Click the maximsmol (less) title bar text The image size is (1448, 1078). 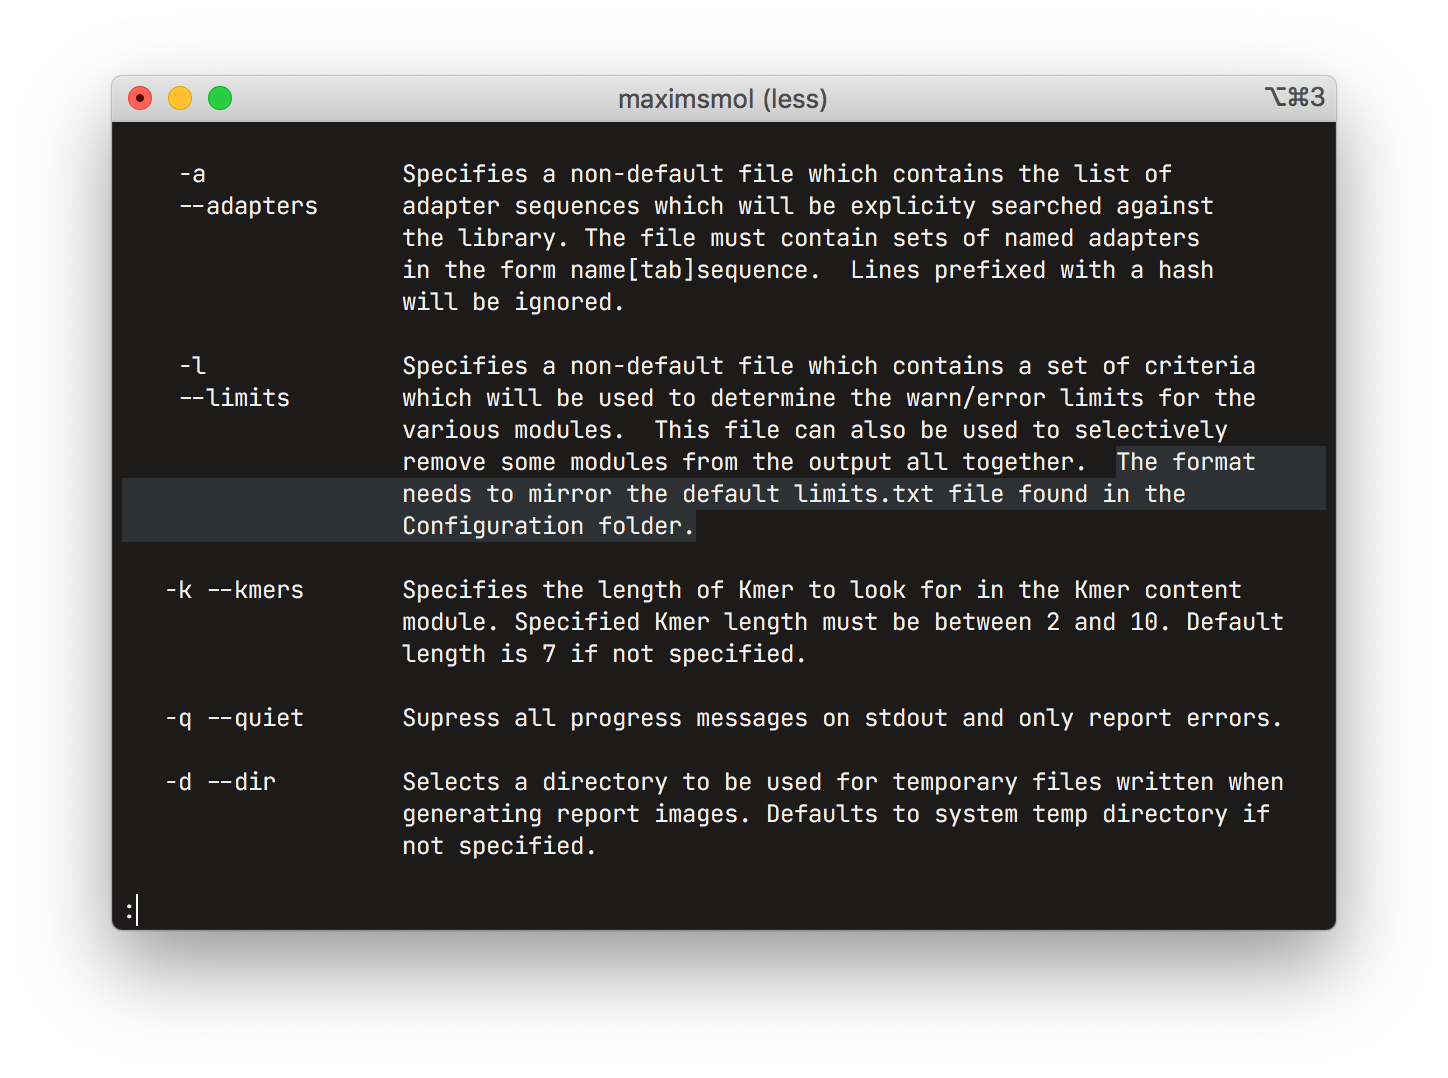click(x=723, y=99)
